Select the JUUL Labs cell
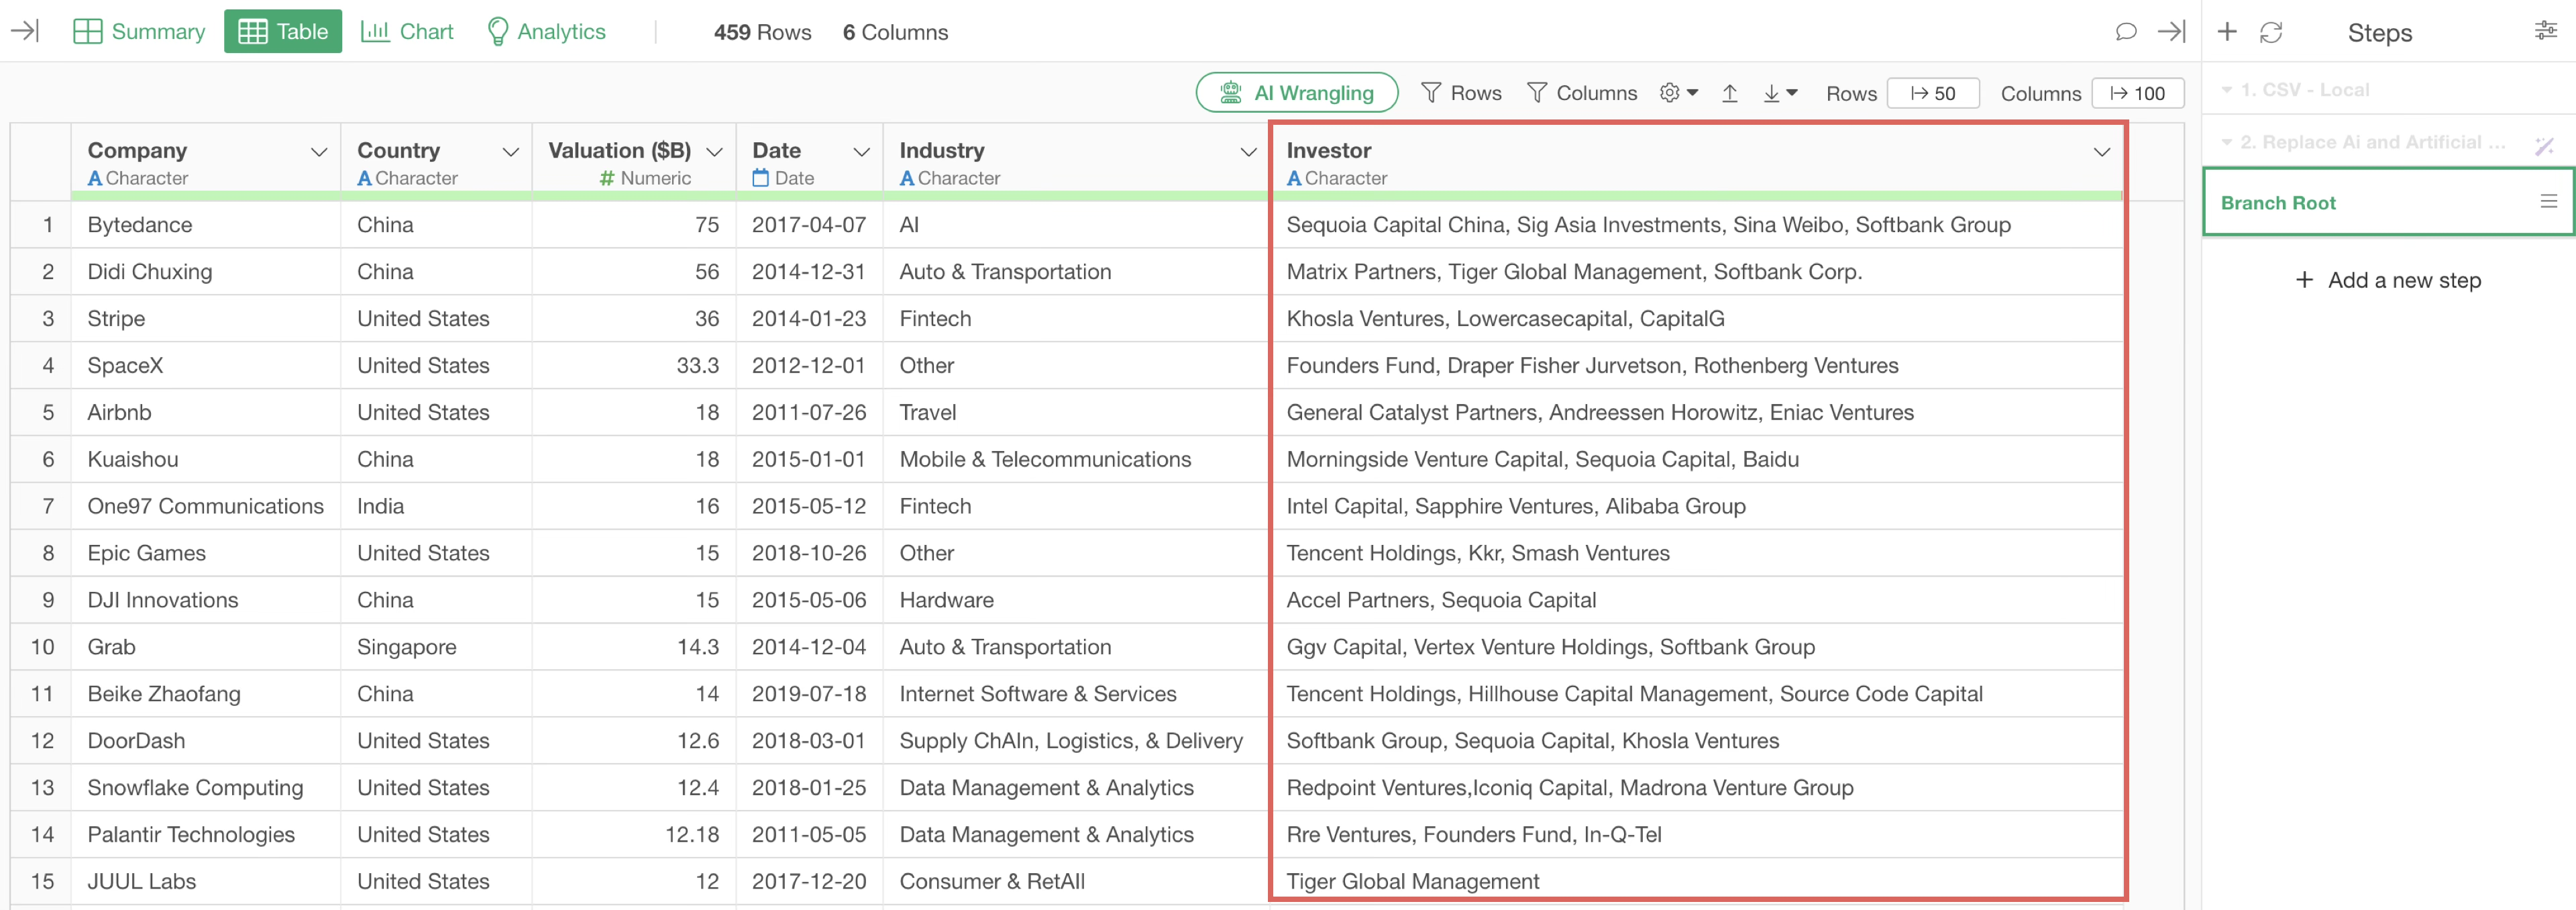This screenshot has height=910, width=2576. pos(206,883)
